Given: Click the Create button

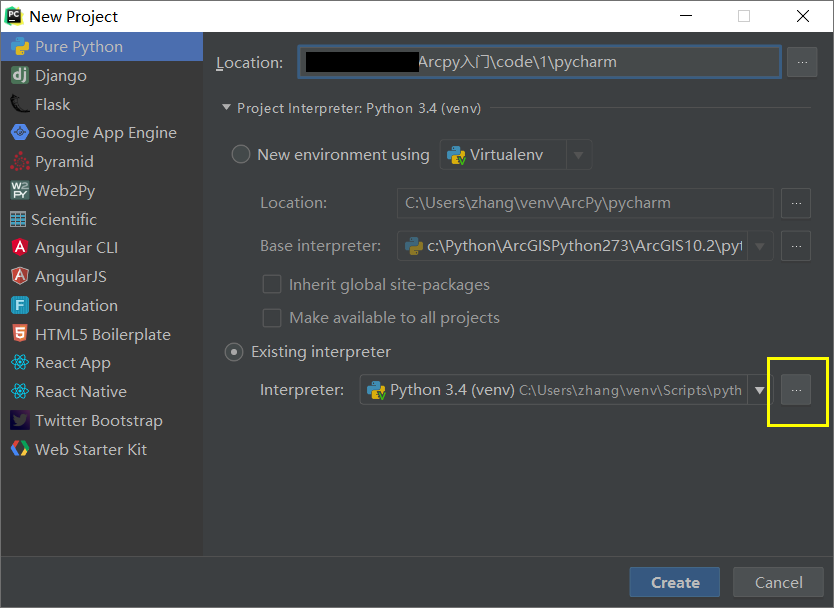Looking at the screenshot, I should pyautogui.click(x=674, y=582).
